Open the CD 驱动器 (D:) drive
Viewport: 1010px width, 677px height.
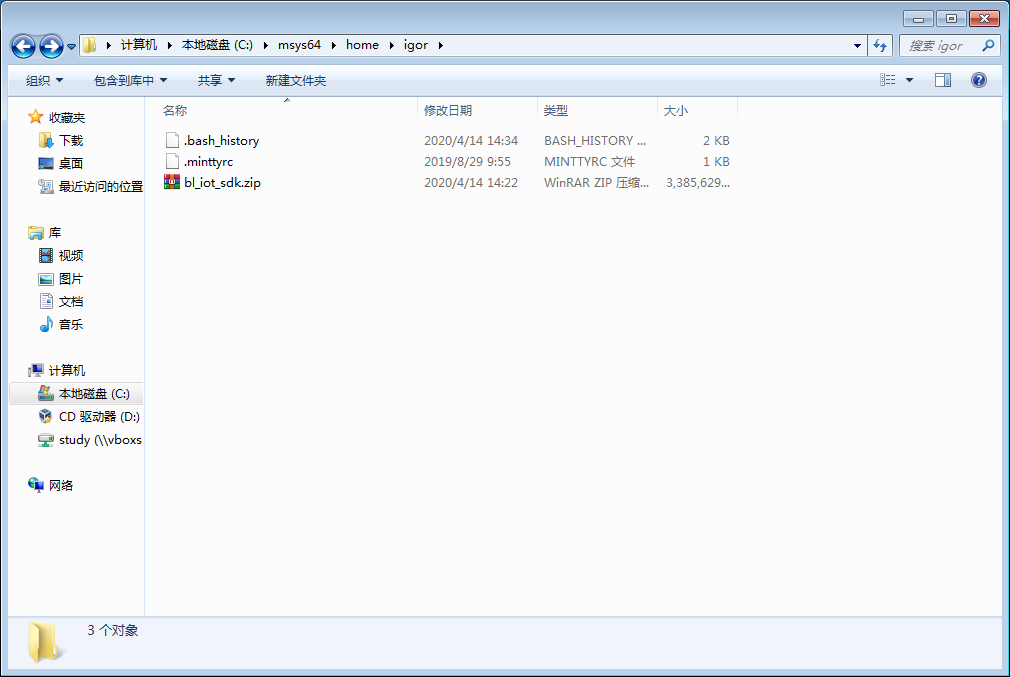coord(98,416)
